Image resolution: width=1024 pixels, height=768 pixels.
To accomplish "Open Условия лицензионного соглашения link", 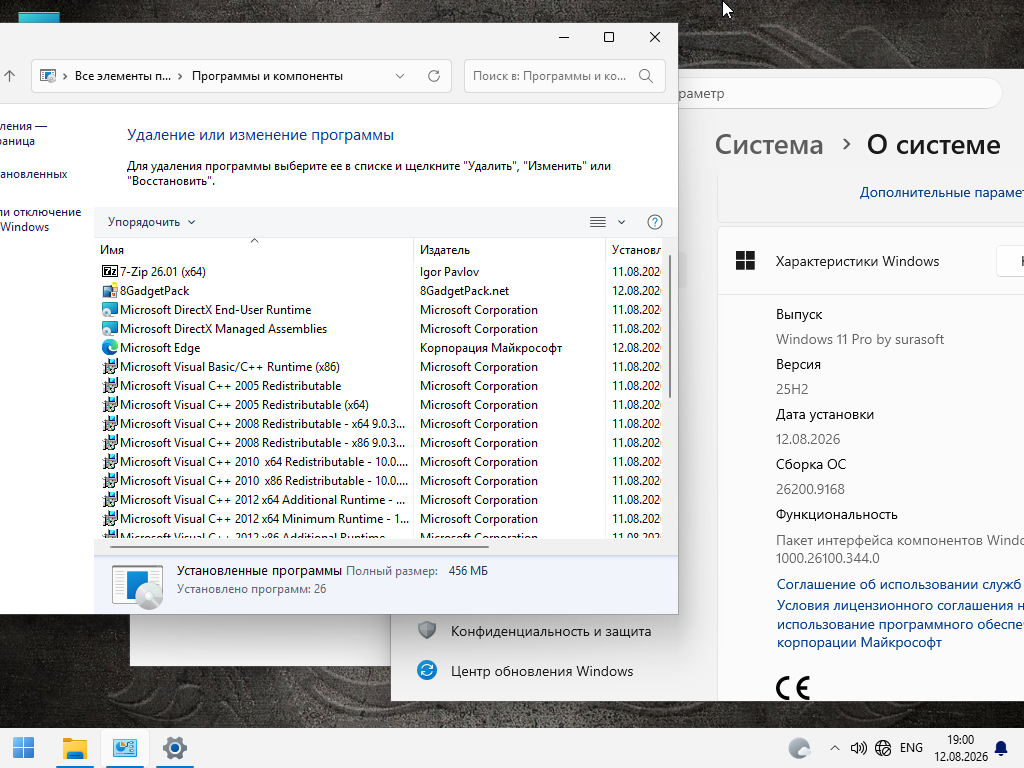I will tap(900, 624).
